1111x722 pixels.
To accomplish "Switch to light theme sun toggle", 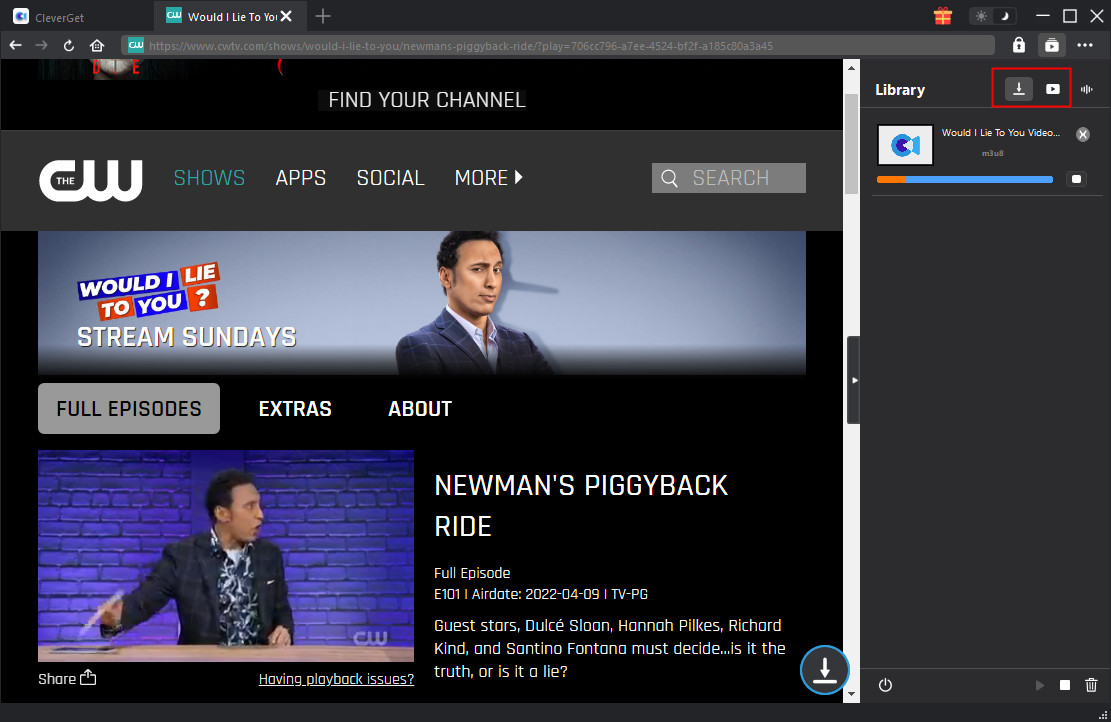I will [x=981, y=16].
